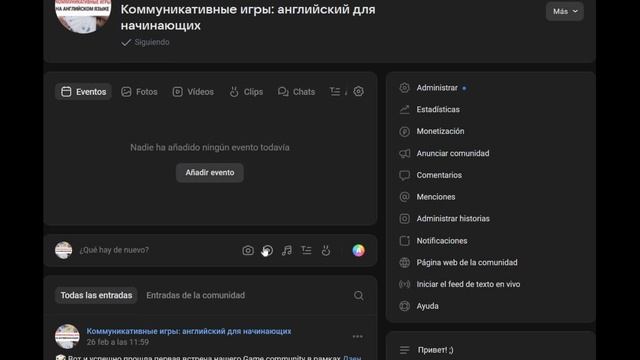Click the Привет! ;) menu item
Screen dimensions: 640x360
pyautogui.click(x=435, y=350)
